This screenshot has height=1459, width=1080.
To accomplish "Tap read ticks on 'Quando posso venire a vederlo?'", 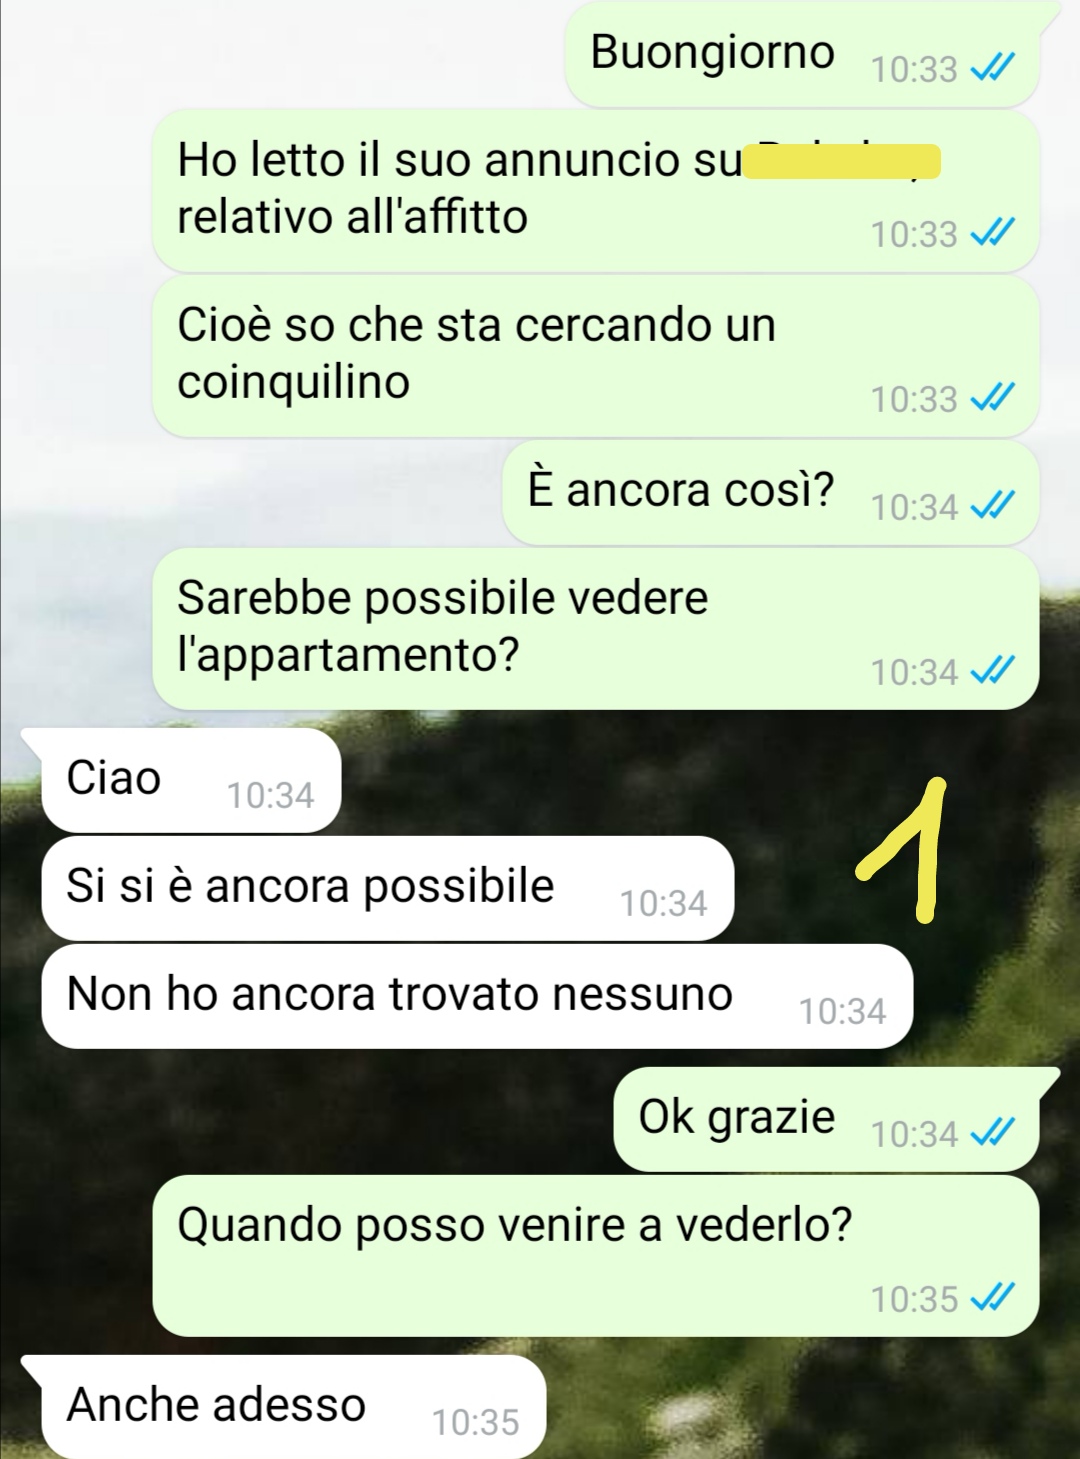I will coord(993,1297).
